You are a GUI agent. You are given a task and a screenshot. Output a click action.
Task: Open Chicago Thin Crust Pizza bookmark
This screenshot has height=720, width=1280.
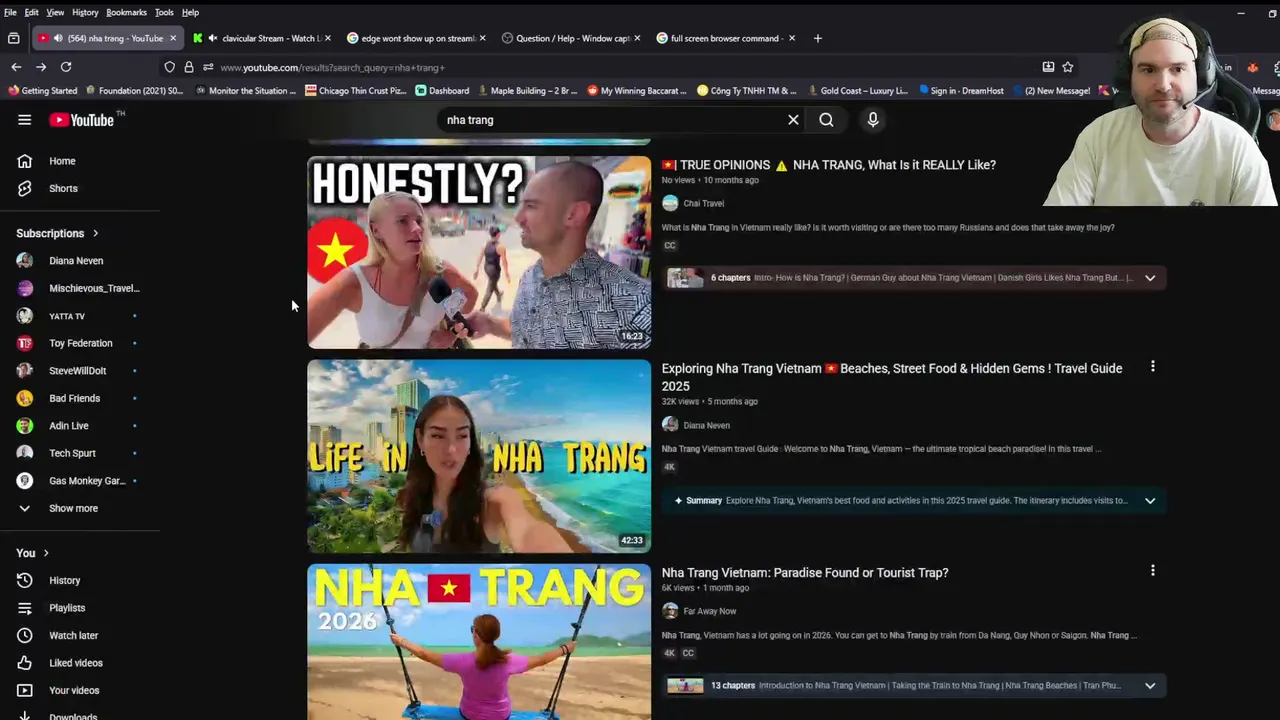pos(356,90)
